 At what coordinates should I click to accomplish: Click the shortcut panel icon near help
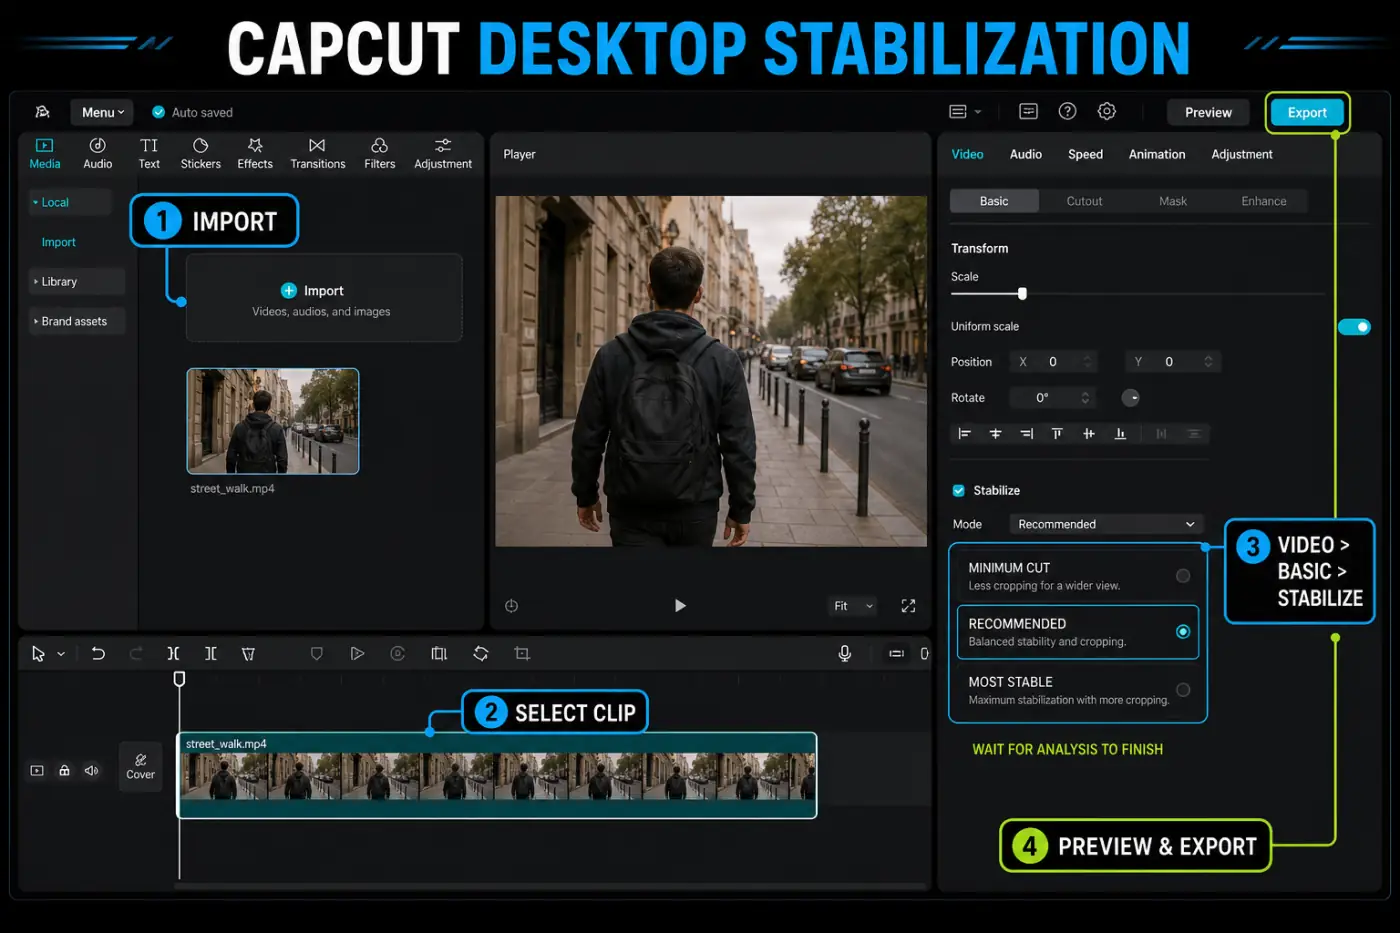tap(1028, 111)
